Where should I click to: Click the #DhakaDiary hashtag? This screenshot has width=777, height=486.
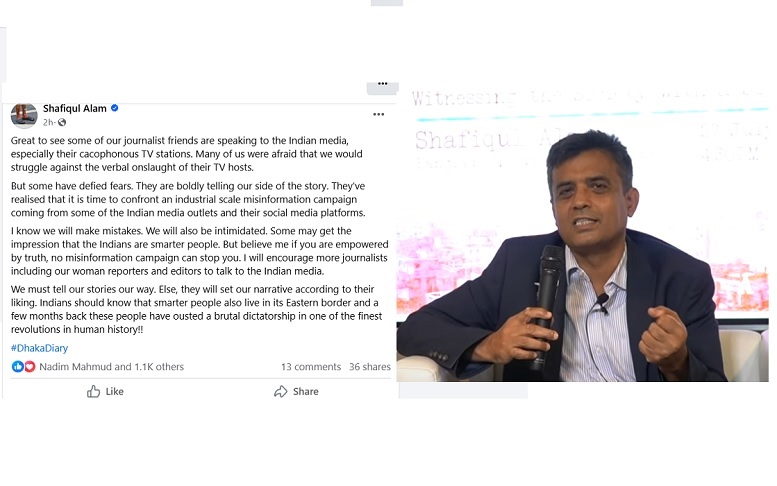[40, 348]
